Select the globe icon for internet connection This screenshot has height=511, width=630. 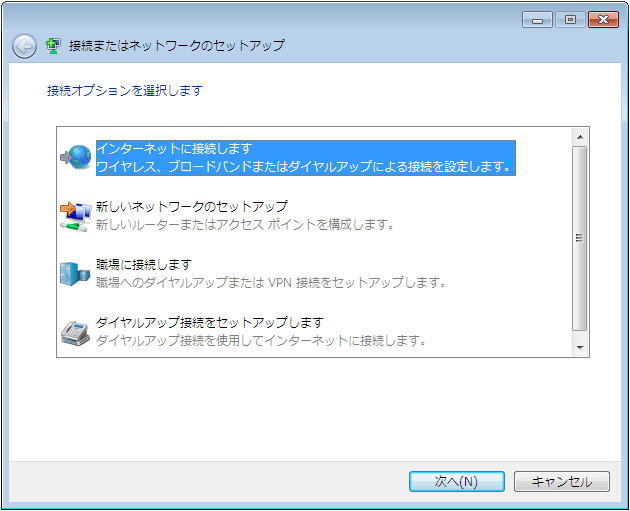coord(76,157)
